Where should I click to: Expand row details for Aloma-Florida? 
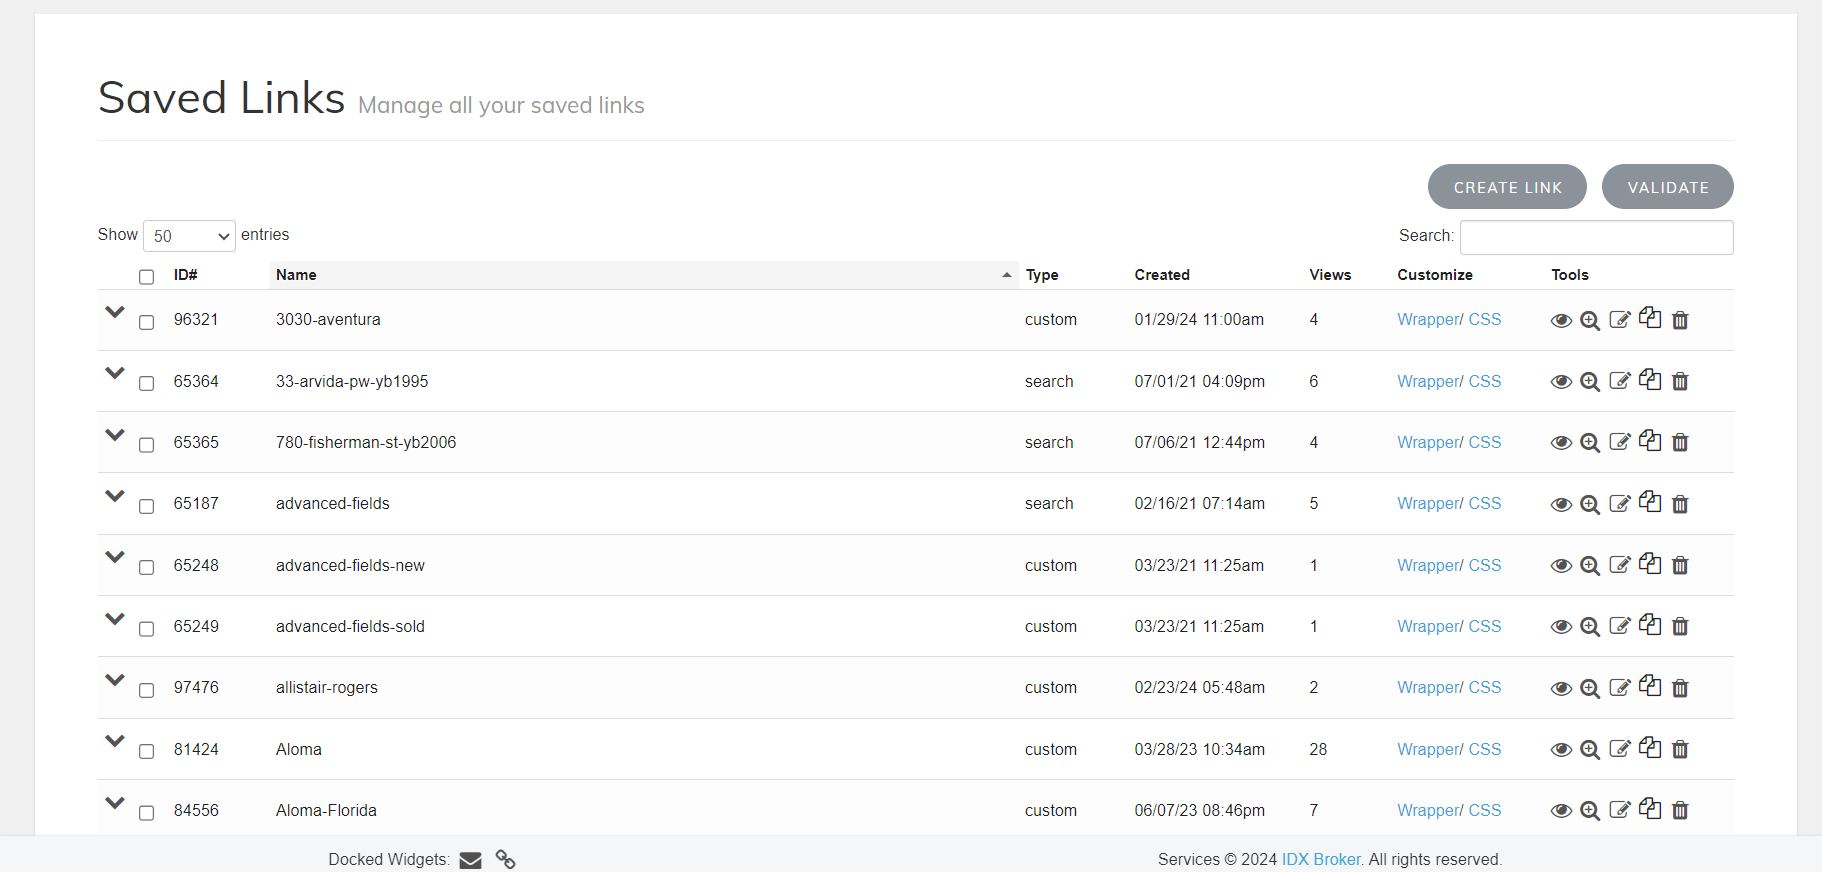coord(115,803)
